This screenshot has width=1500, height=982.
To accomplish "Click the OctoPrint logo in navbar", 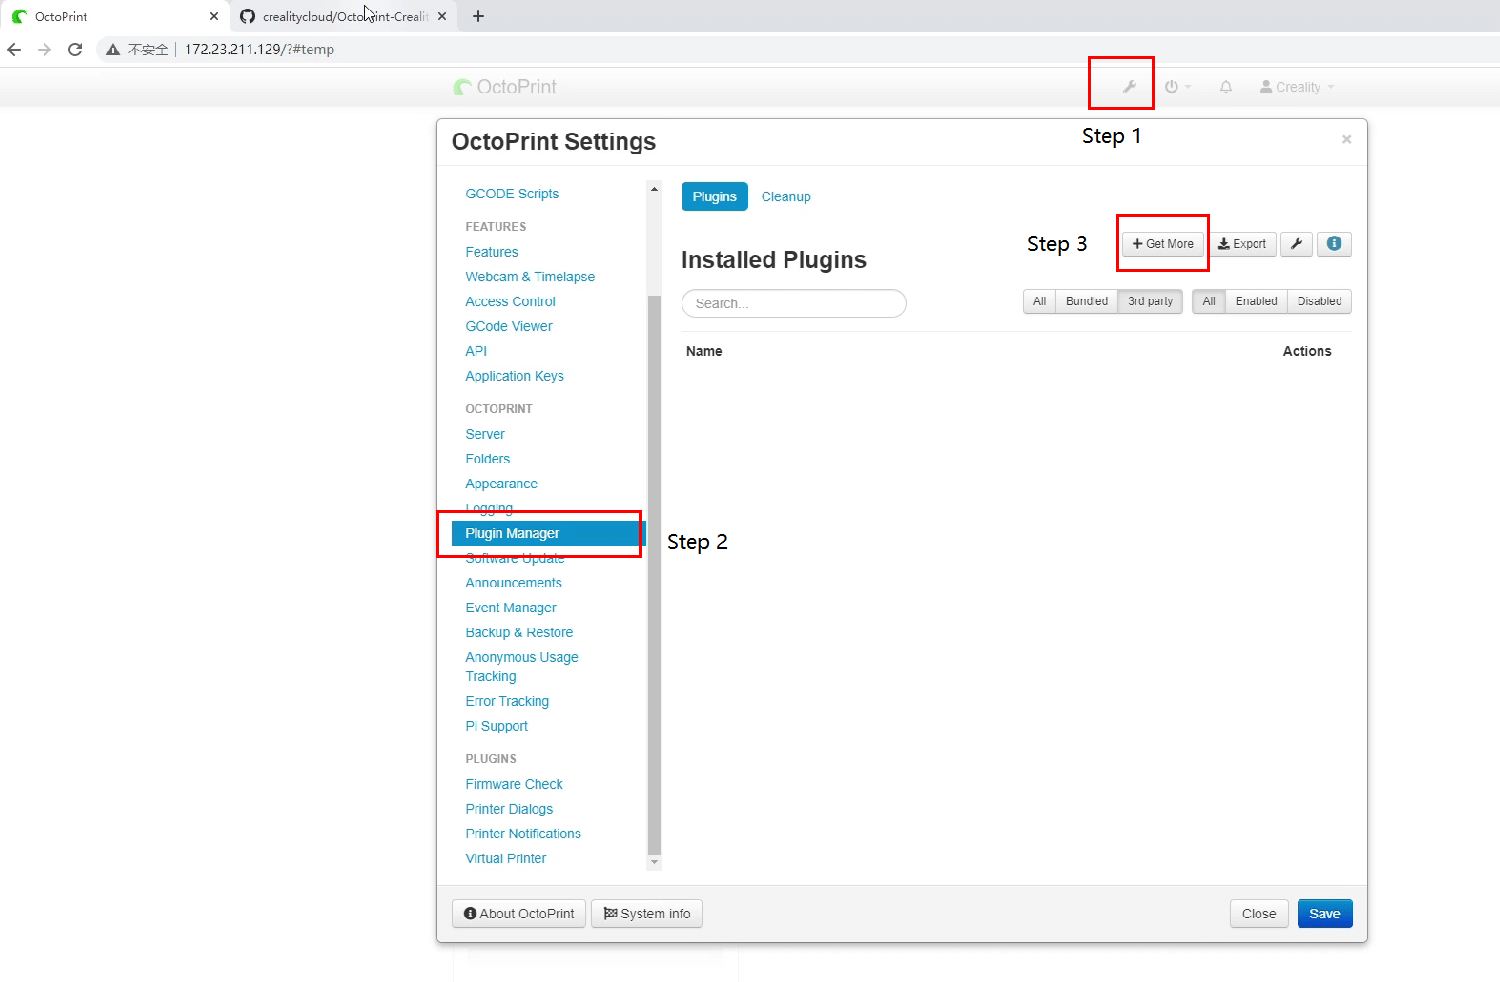I will point(505,87).
